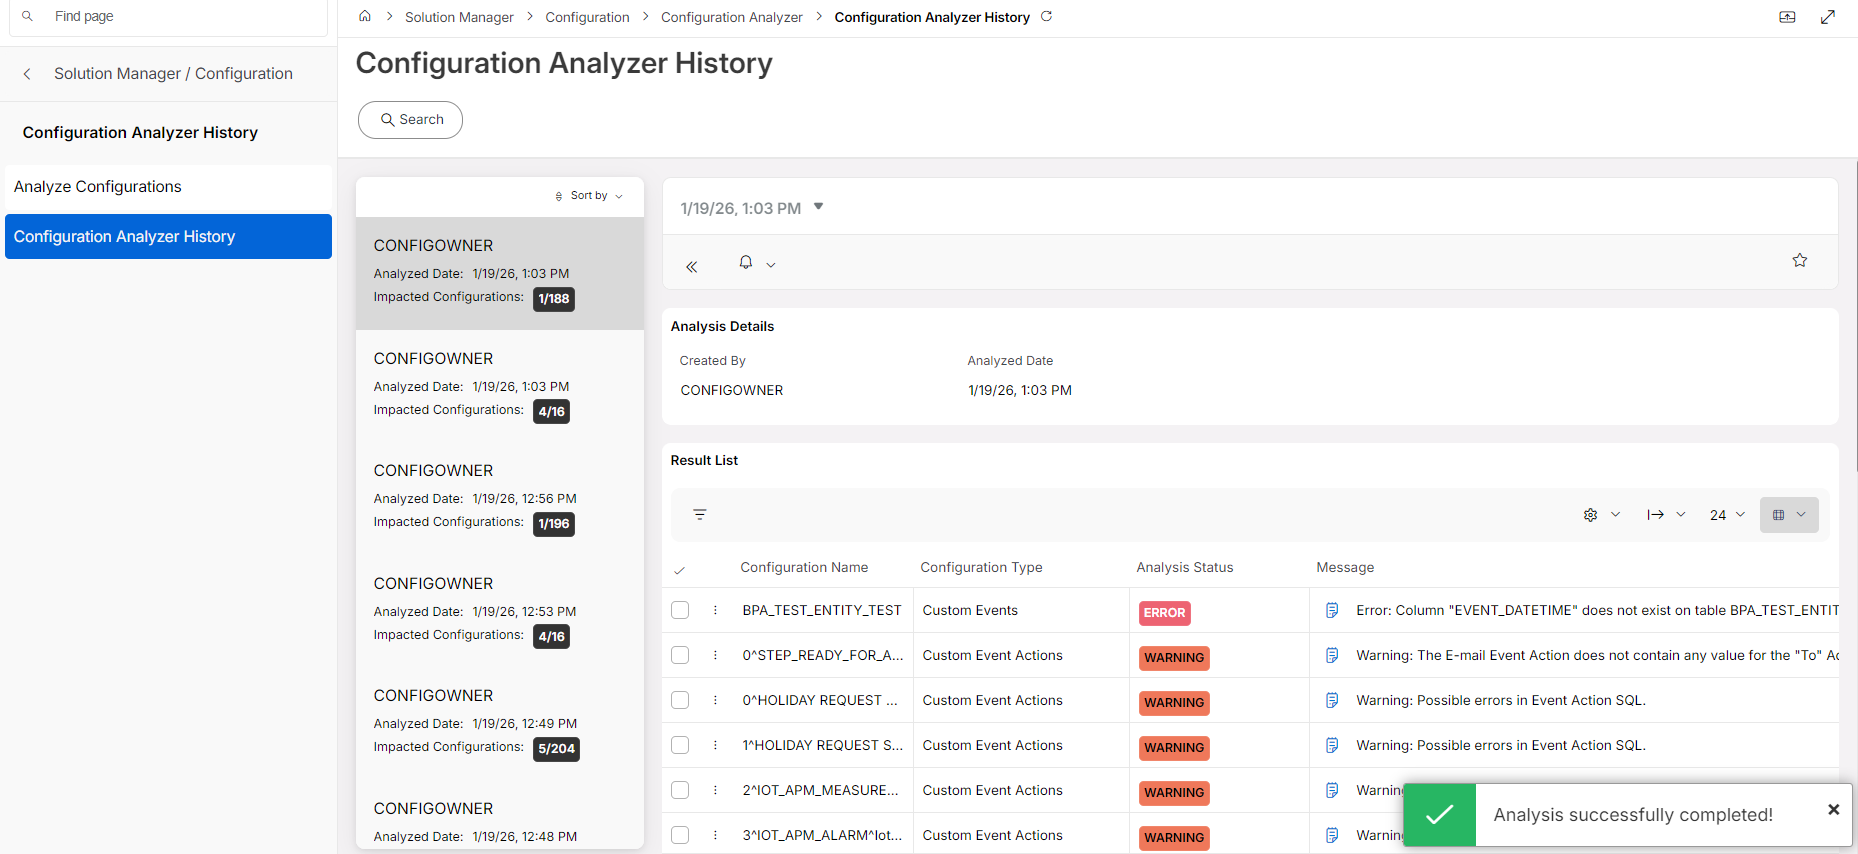
Task: Click WARNING badge in 0^STEP_READY_FOR_A row
Action: (1174, 658)
